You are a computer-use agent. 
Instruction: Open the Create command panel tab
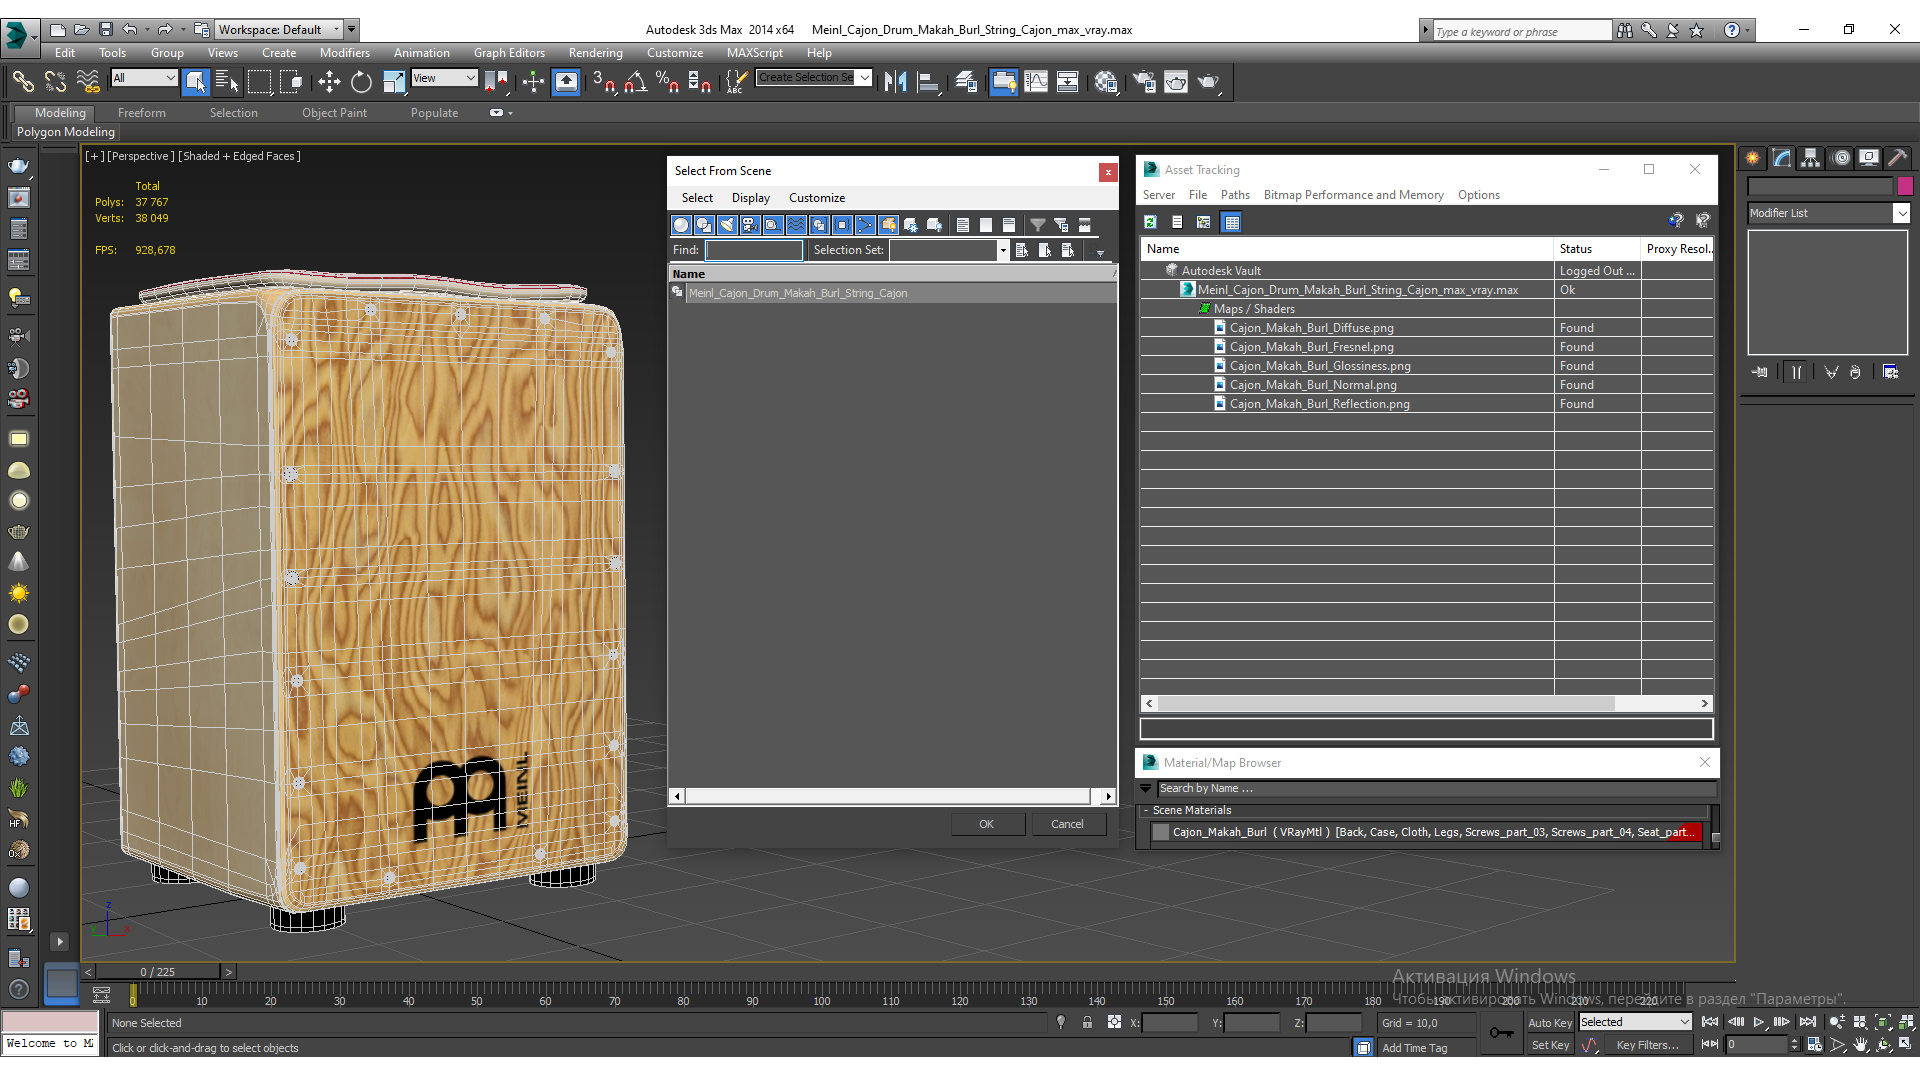coord(1753,158)
